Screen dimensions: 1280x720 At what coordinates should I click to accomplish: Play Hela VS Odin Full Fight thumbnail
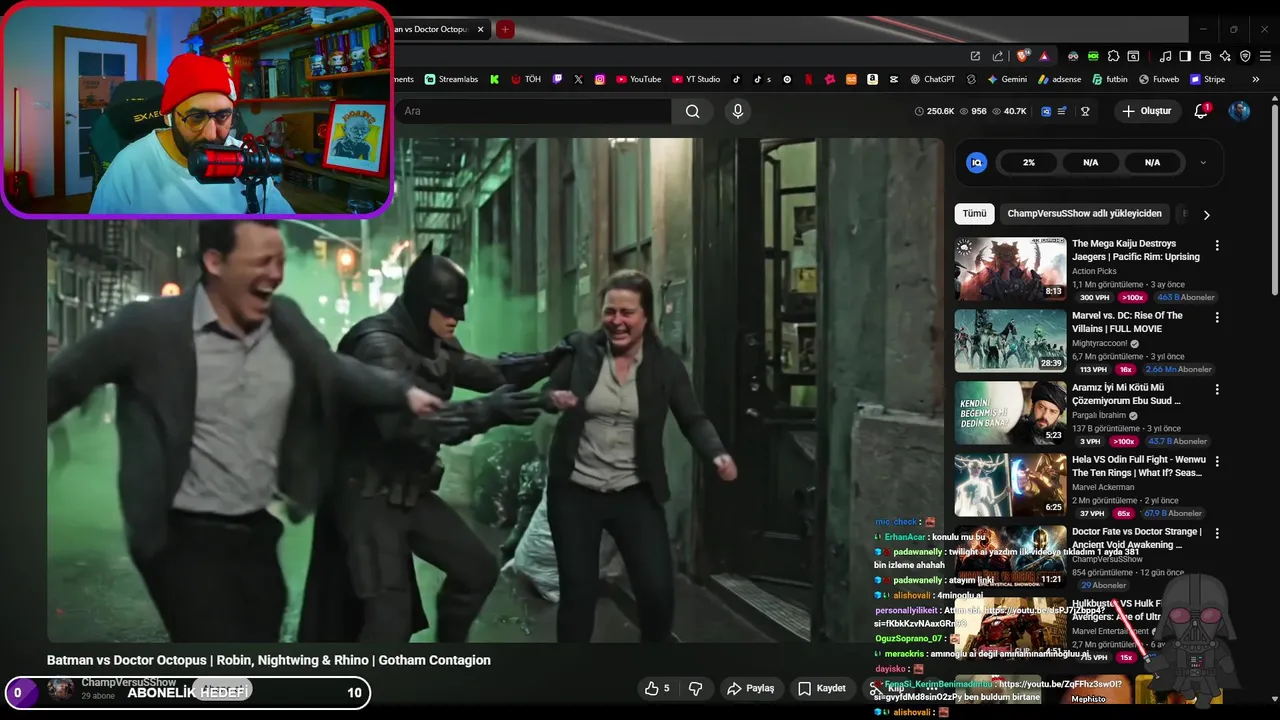[1010, 484]
